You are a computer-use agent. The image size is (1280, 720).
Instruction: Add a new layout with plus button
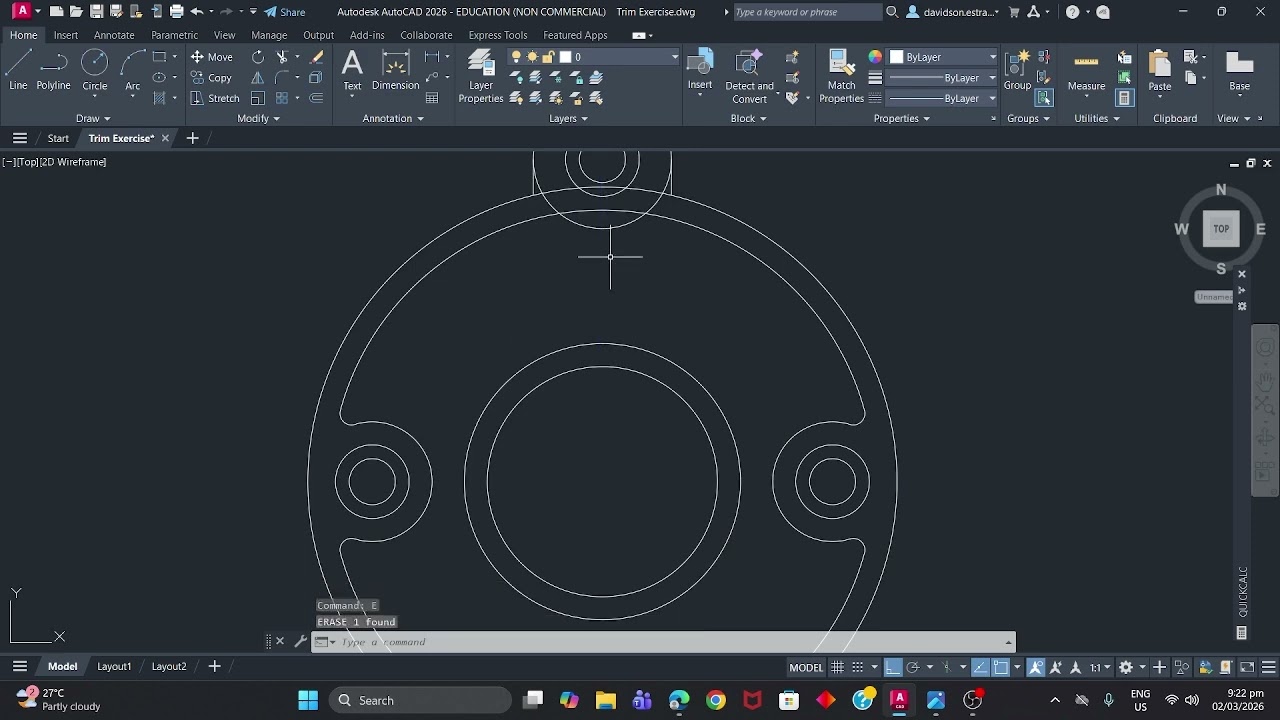[x=214, y=666]
